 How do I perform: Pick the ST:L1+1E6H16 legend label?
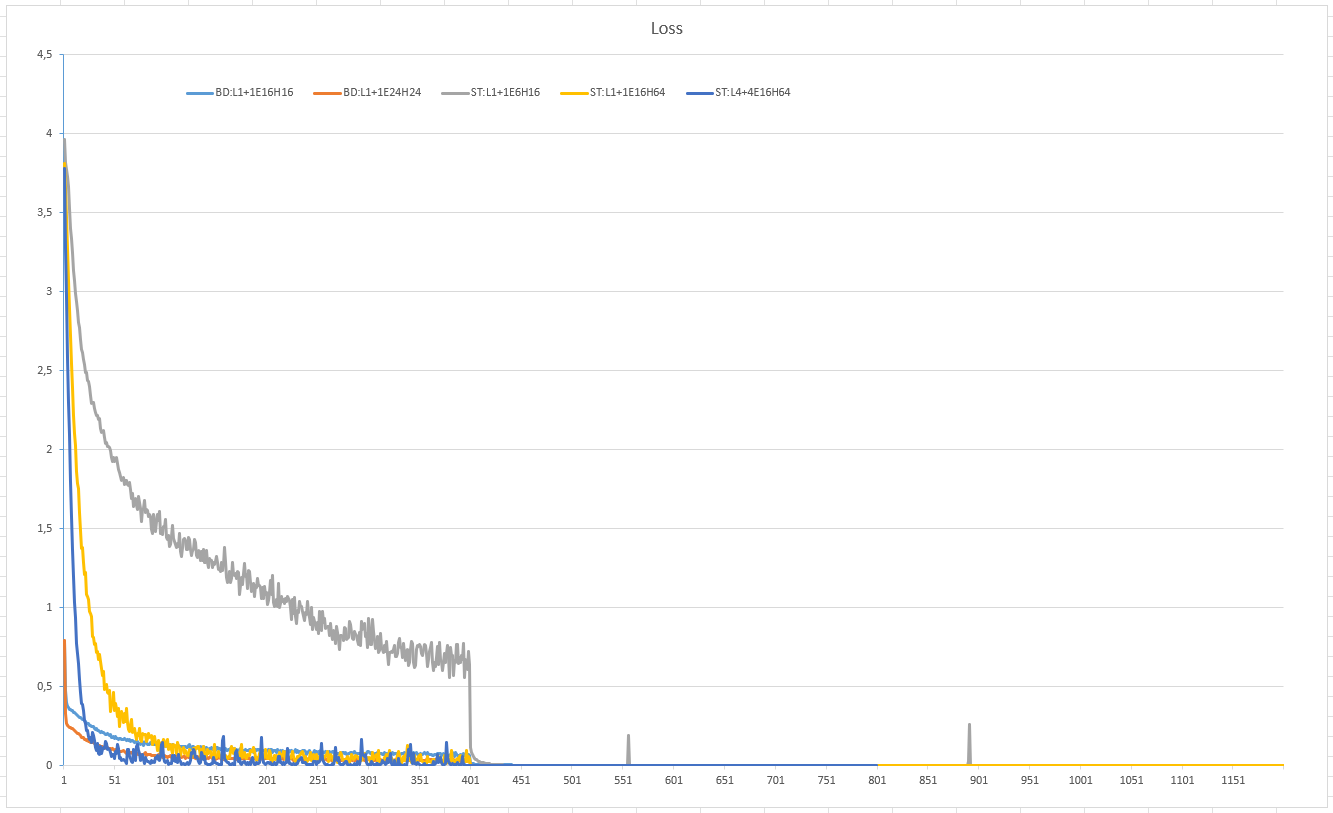[505, 93]
